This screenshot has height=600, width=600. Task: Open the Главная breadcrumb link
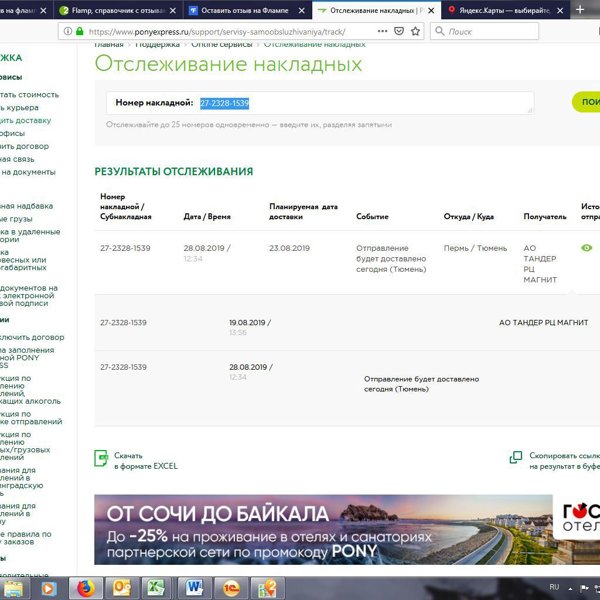coord(109,45)
